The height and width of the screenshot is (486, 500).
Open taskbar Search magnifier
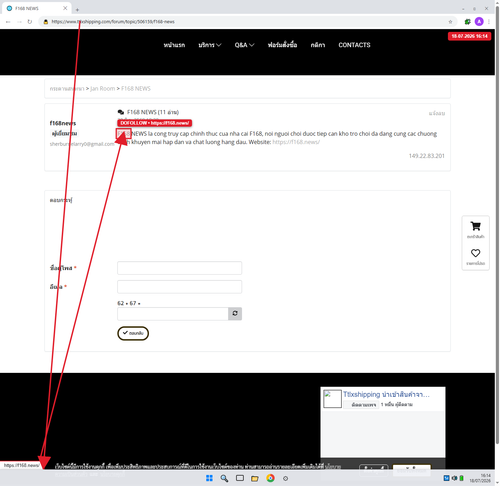coord(224,478)
